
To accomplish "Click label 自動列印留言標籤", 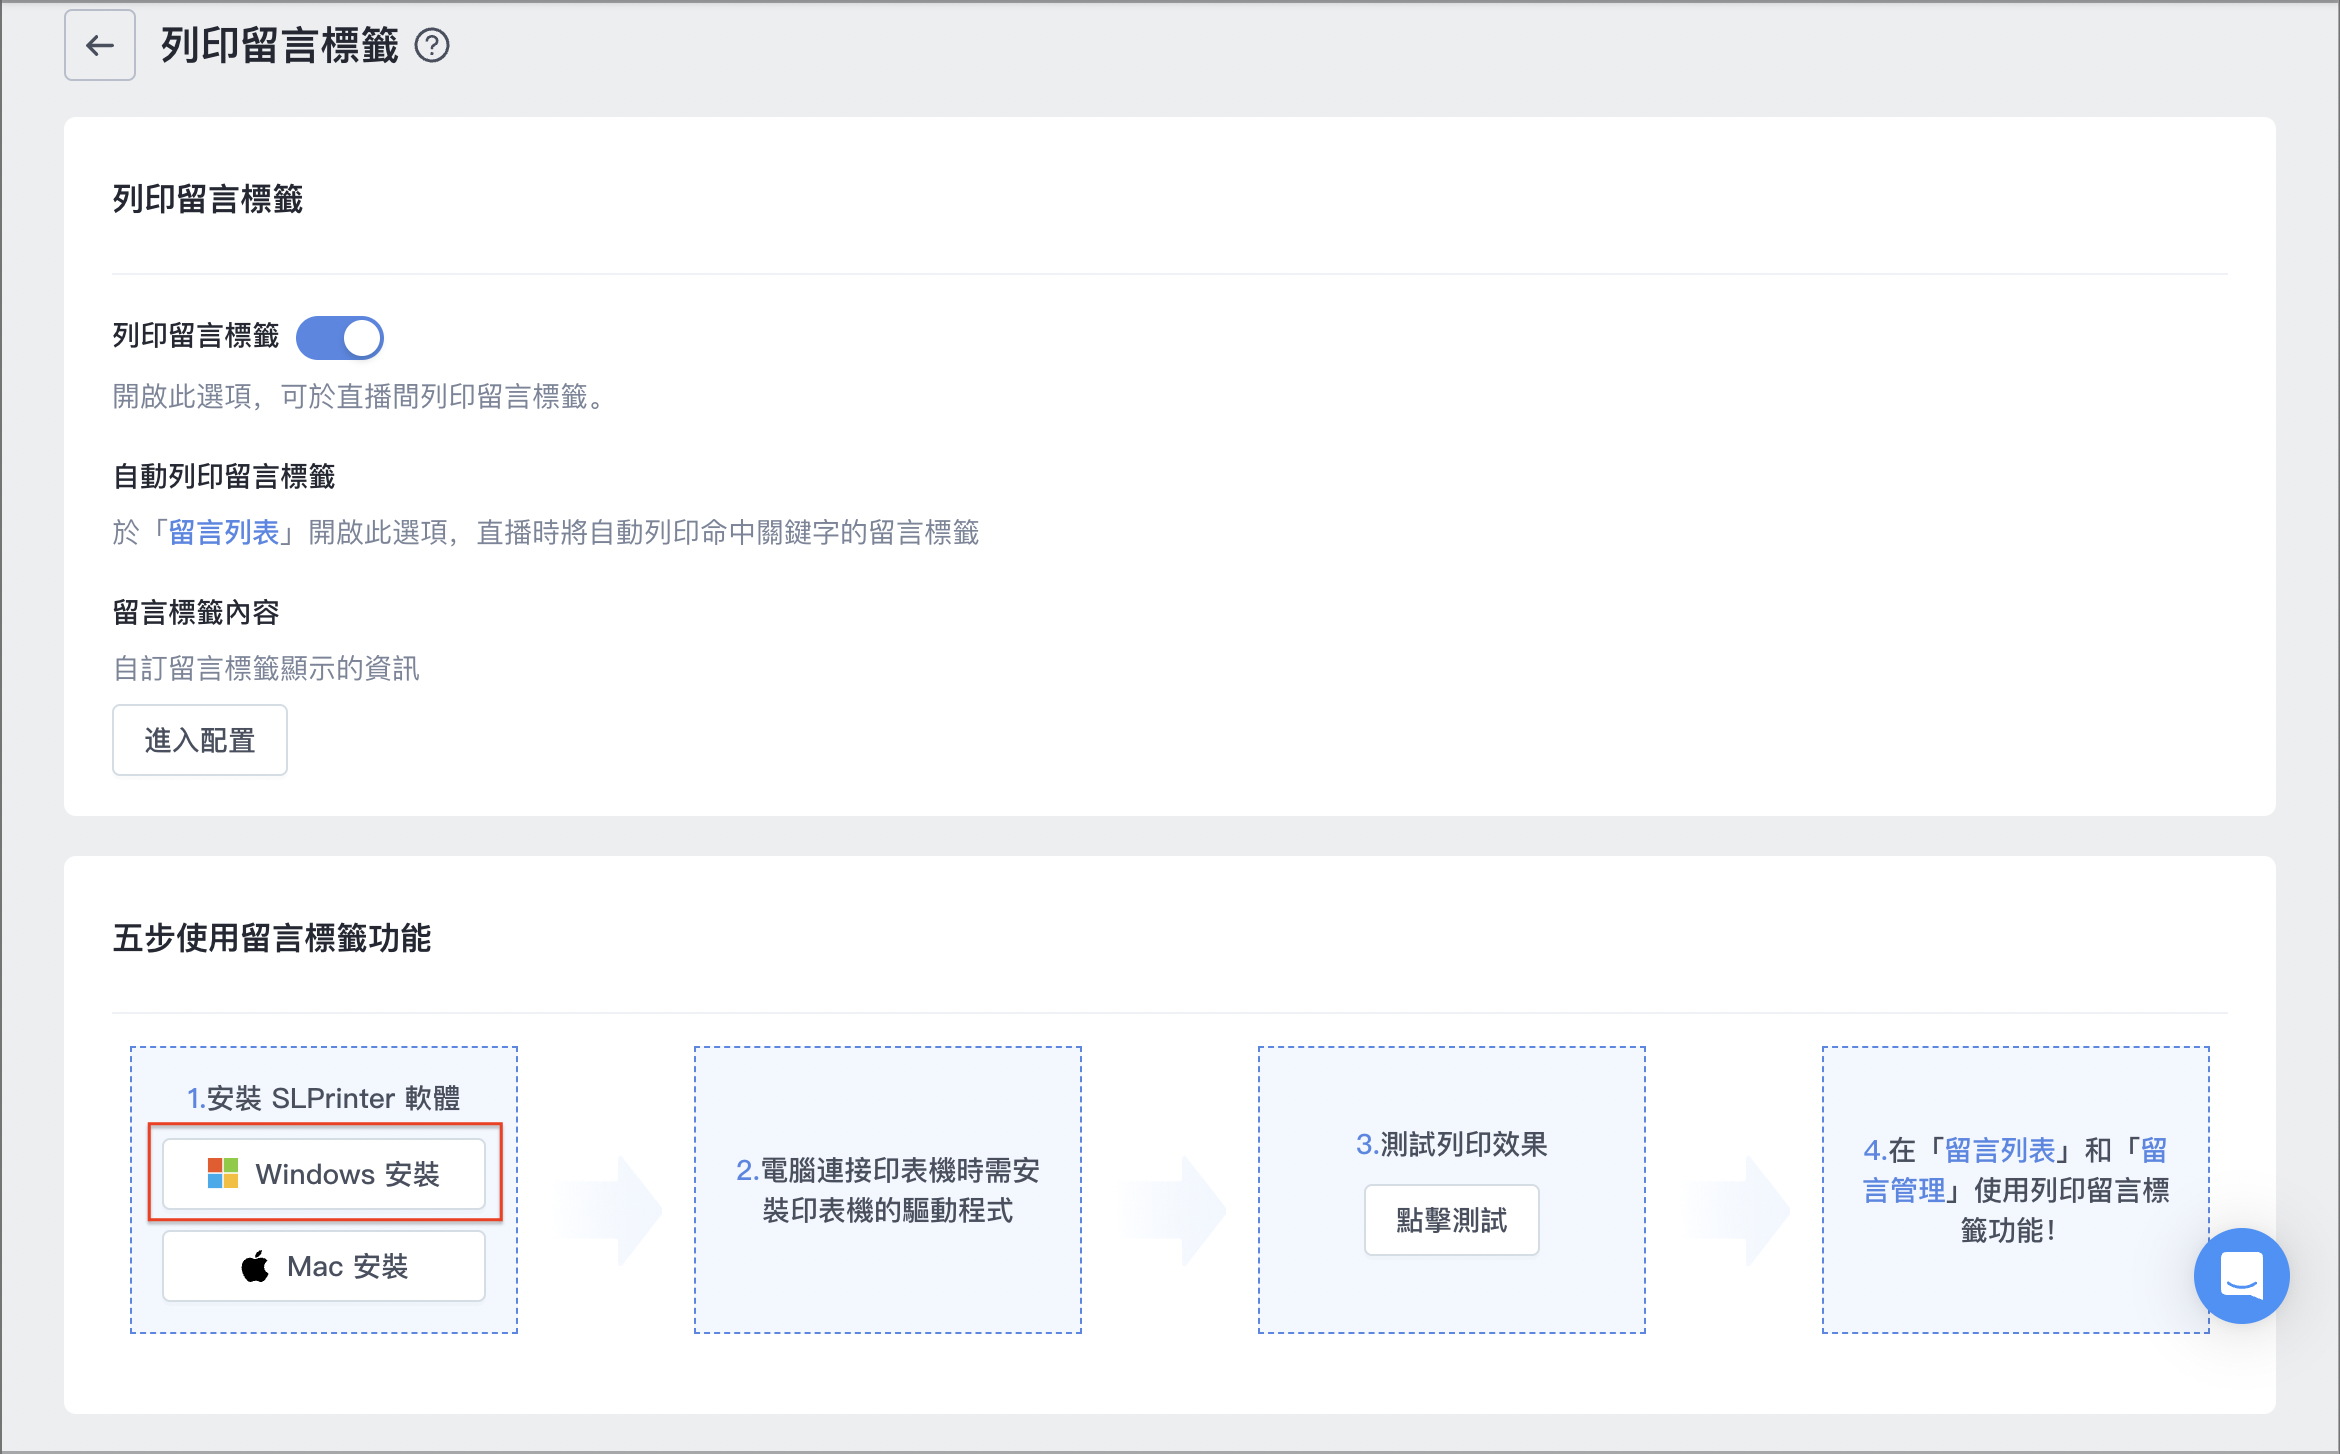I will [x=224, y=476].
